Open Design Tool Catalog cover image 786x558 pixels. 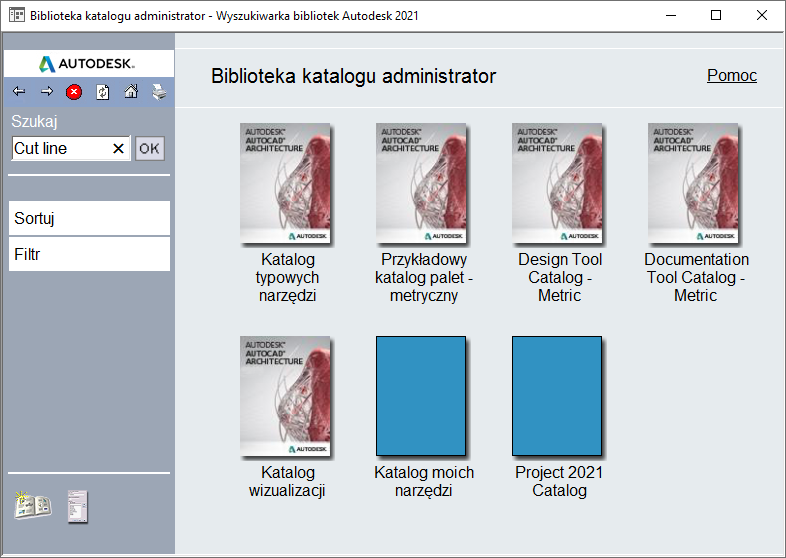(x=557, y=183)
